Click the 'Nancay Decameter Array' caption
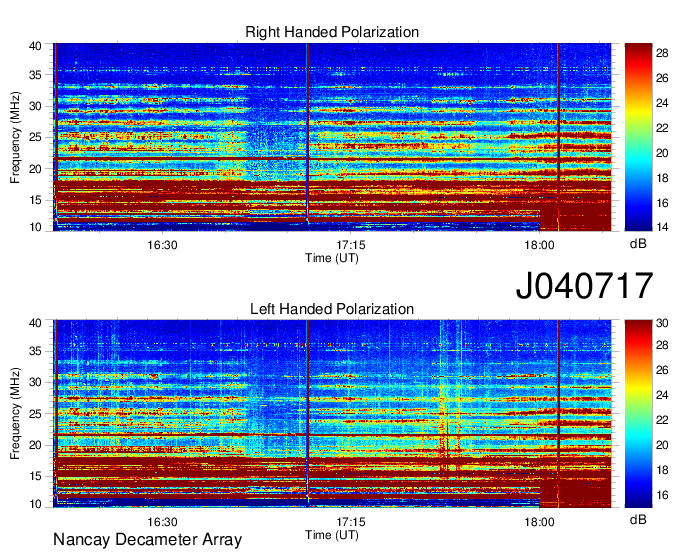Screen dimensions: 680x552 pos(147,539)
